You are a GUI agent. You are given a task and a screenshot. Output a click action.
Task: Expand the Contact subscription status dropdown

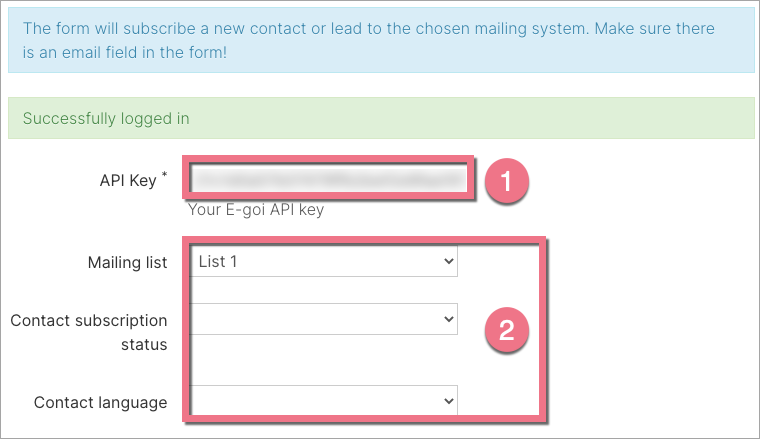click(x=324, y=319)
